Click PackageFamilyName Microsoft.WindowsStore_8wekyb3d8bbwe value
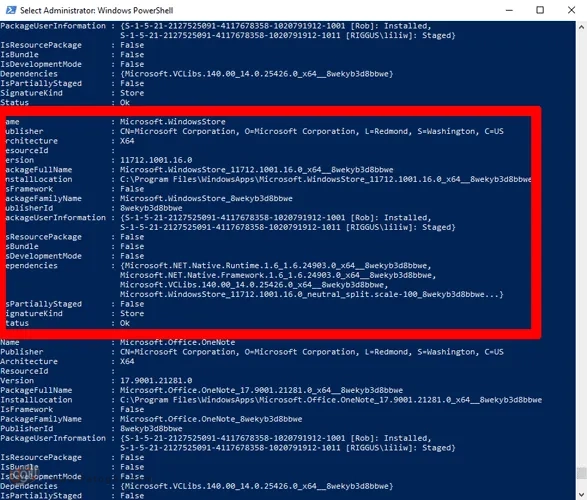The height and width of the screenshot is (500, 587). pos(206,198)
